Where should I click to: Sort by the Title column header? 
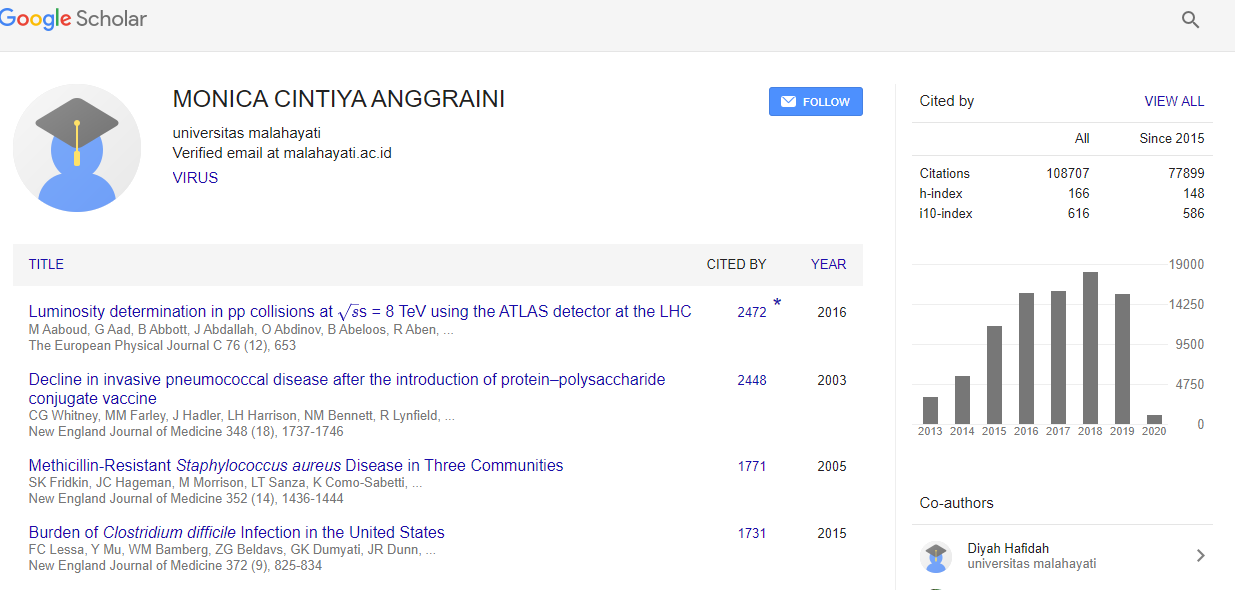coord(46,265)
